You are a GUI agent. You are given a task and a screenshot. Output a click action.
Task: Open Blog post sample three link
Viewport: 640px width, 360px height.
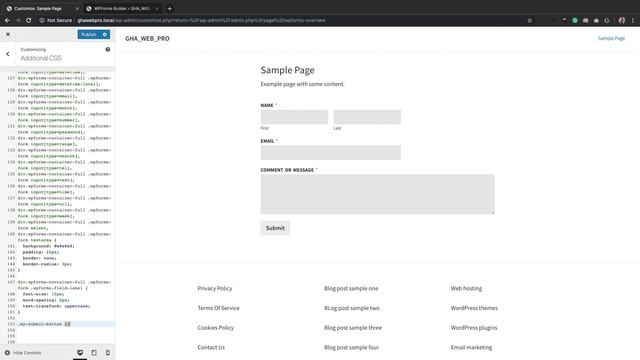coord(353,327)
